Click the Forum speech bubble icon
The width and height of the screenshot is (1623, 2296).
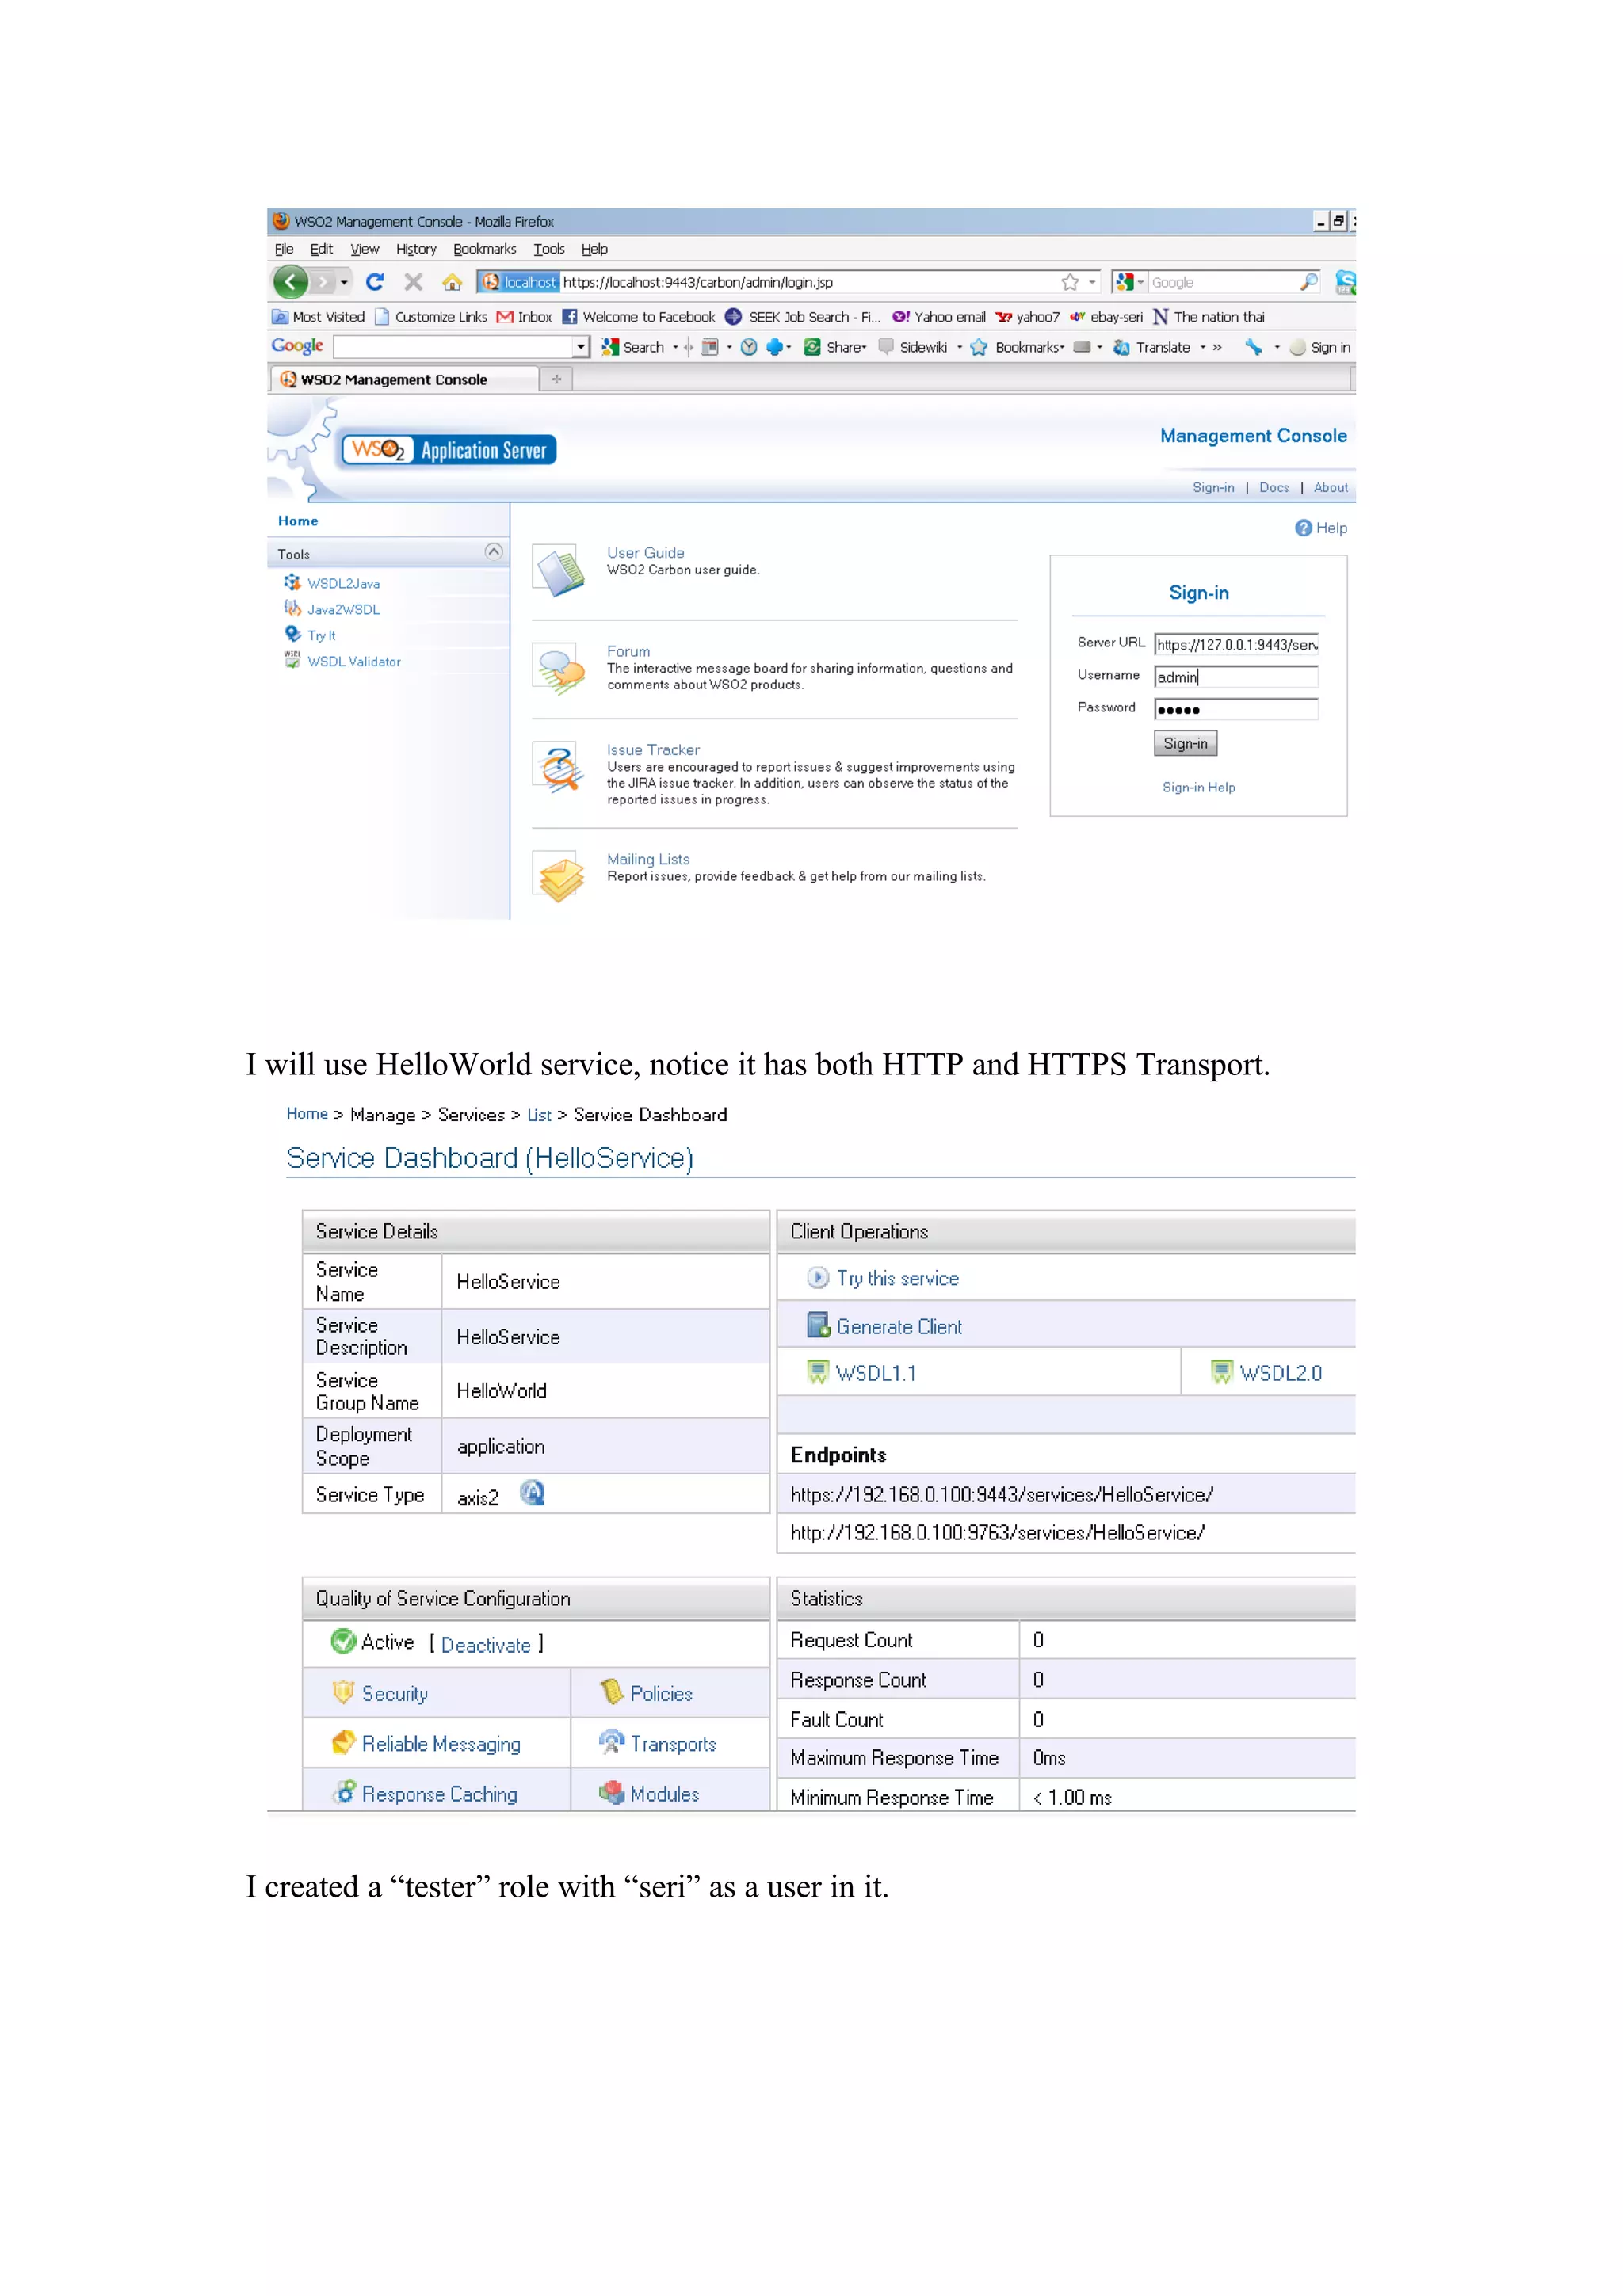coord(560,668)
